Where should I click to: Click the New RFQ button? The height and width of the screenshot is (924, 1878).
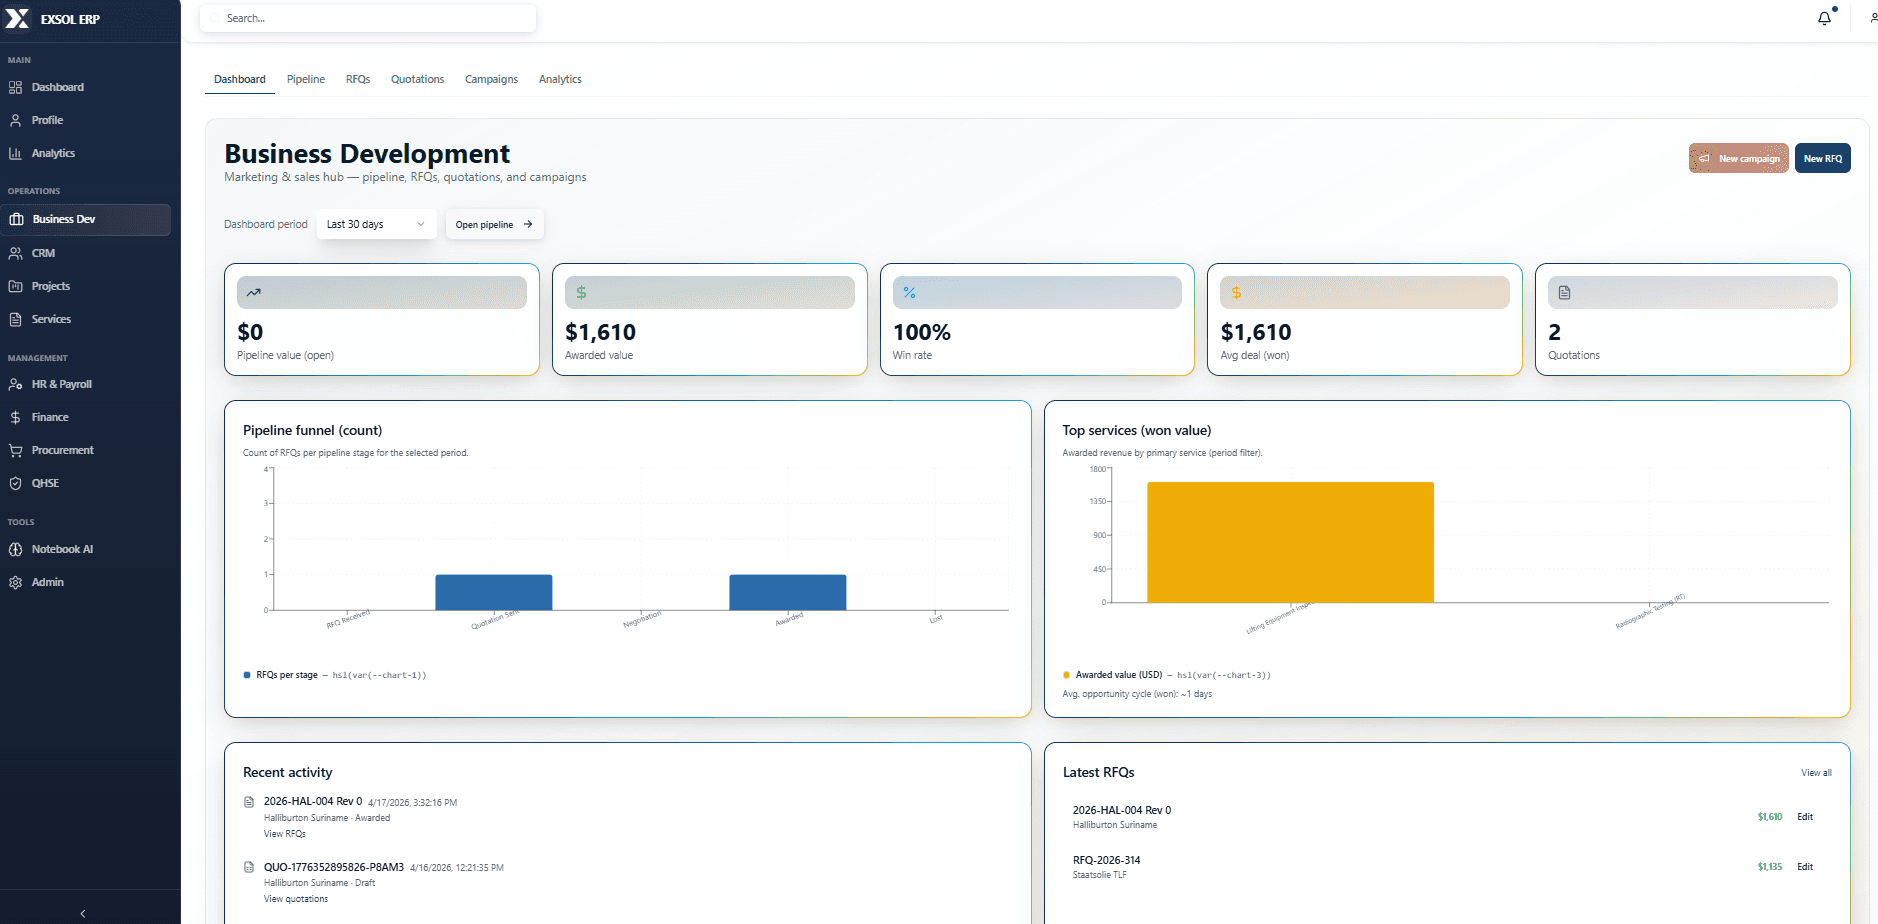pyautogui.click(x=1822, y=158)
